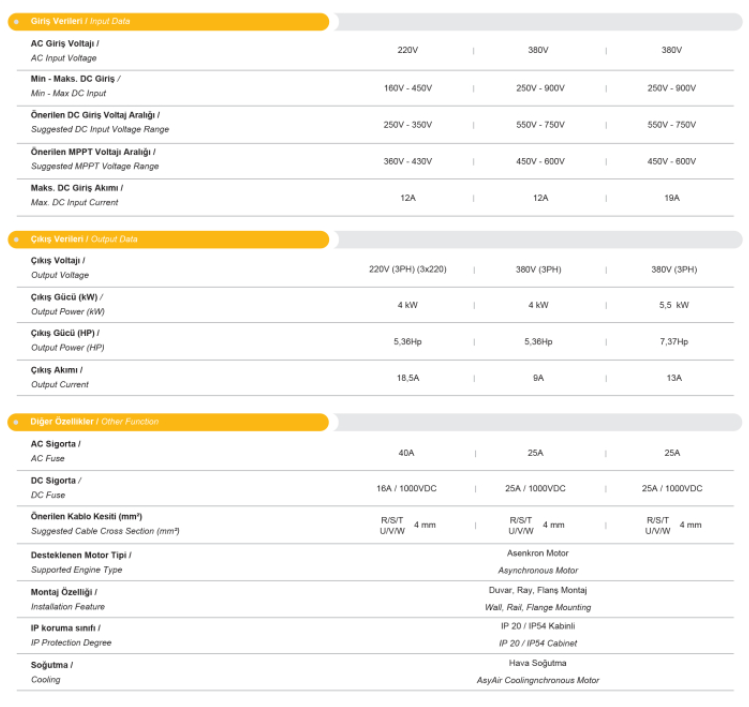Screen dimensions: 749x707
Task: Click the 160V - 450V DC input value
Action: click(407, 88)
